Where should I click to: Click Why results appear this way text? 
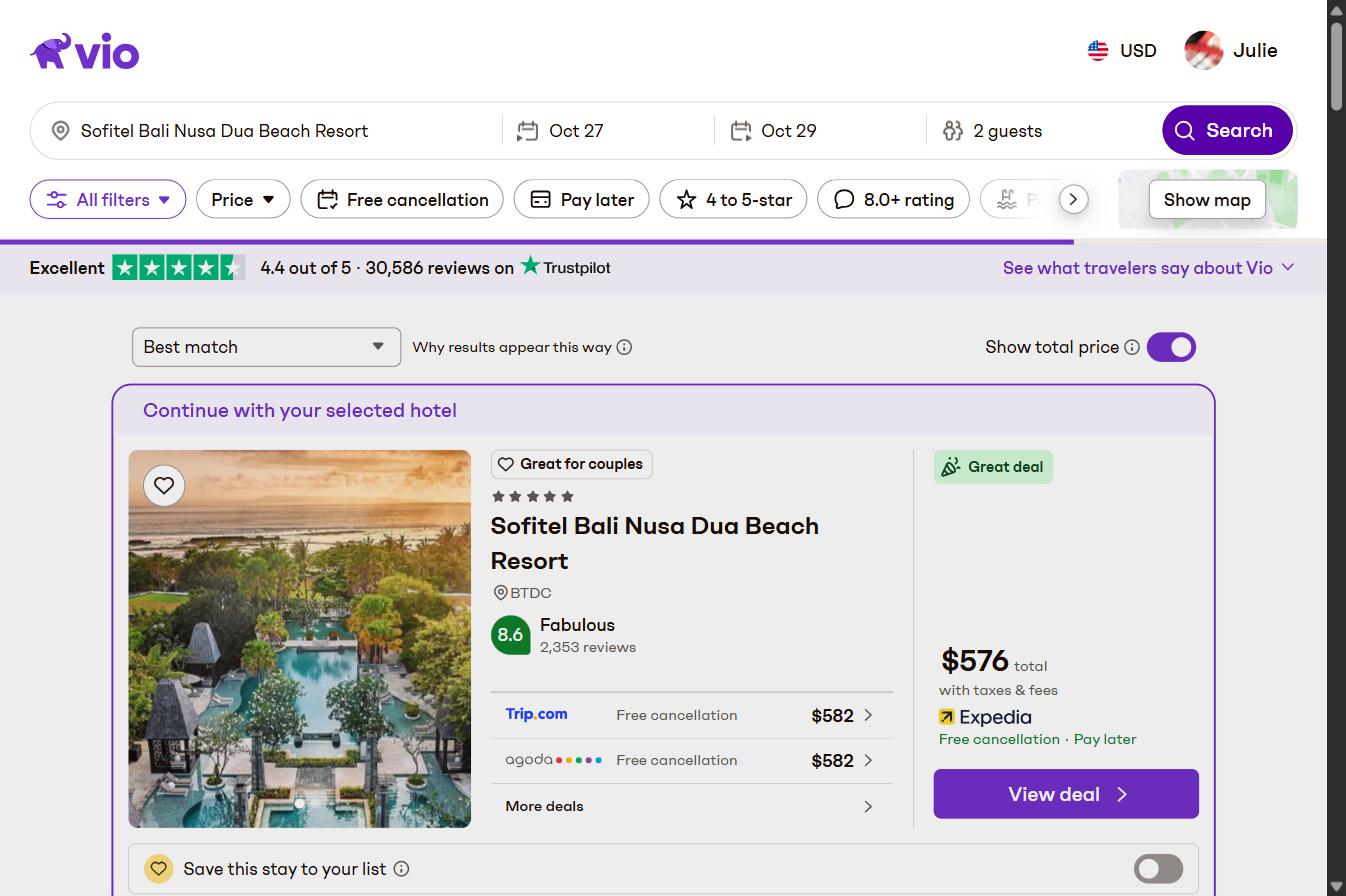[x=512, y=347]
